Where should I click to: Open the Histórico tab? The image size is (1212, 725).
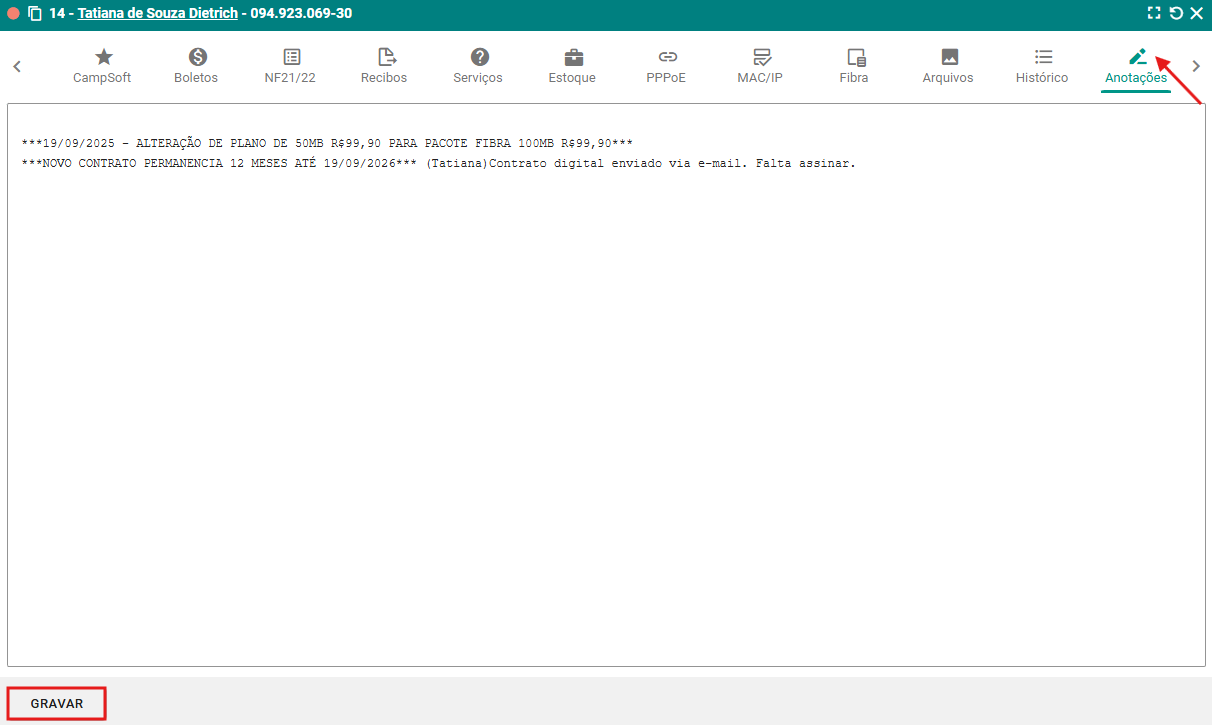click(x=1042, y=66)
